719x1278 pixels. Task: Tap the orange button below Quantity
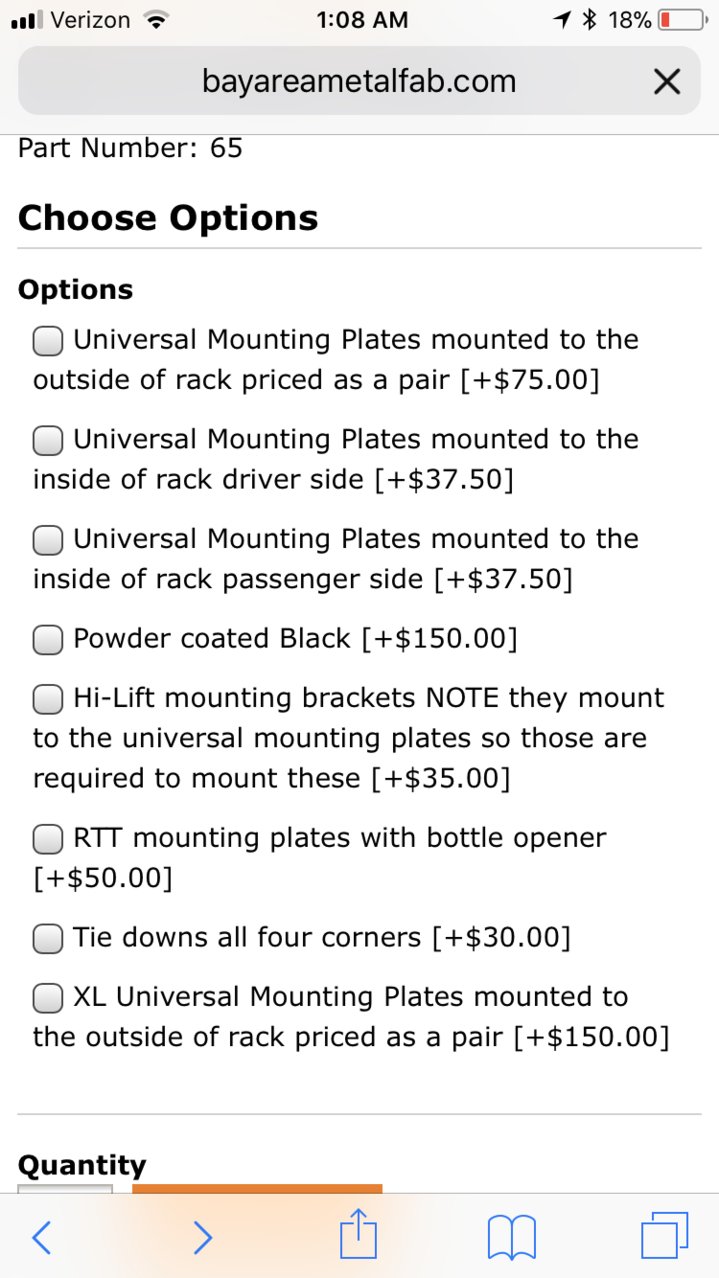click(257, 1188)
